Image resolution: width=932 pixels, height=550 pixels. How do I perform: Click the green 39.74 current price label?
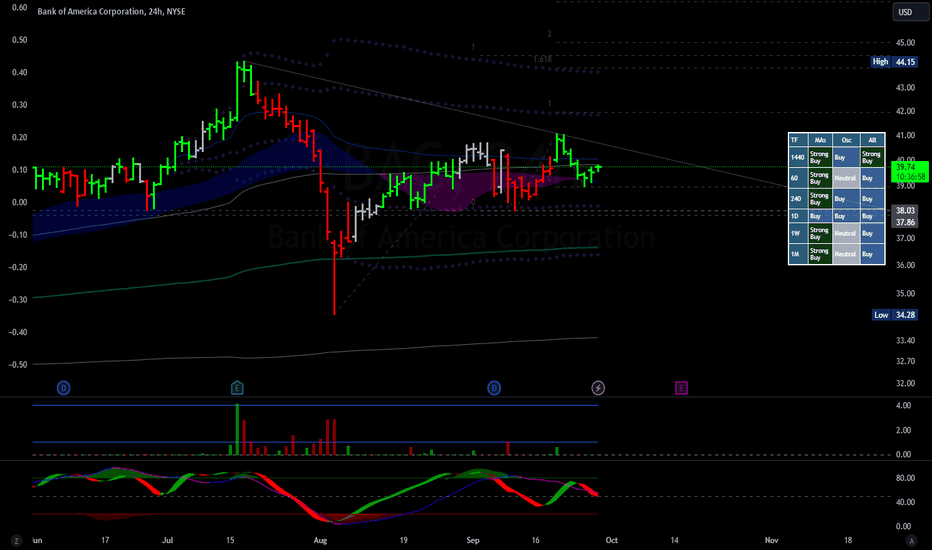coord(909,172)
